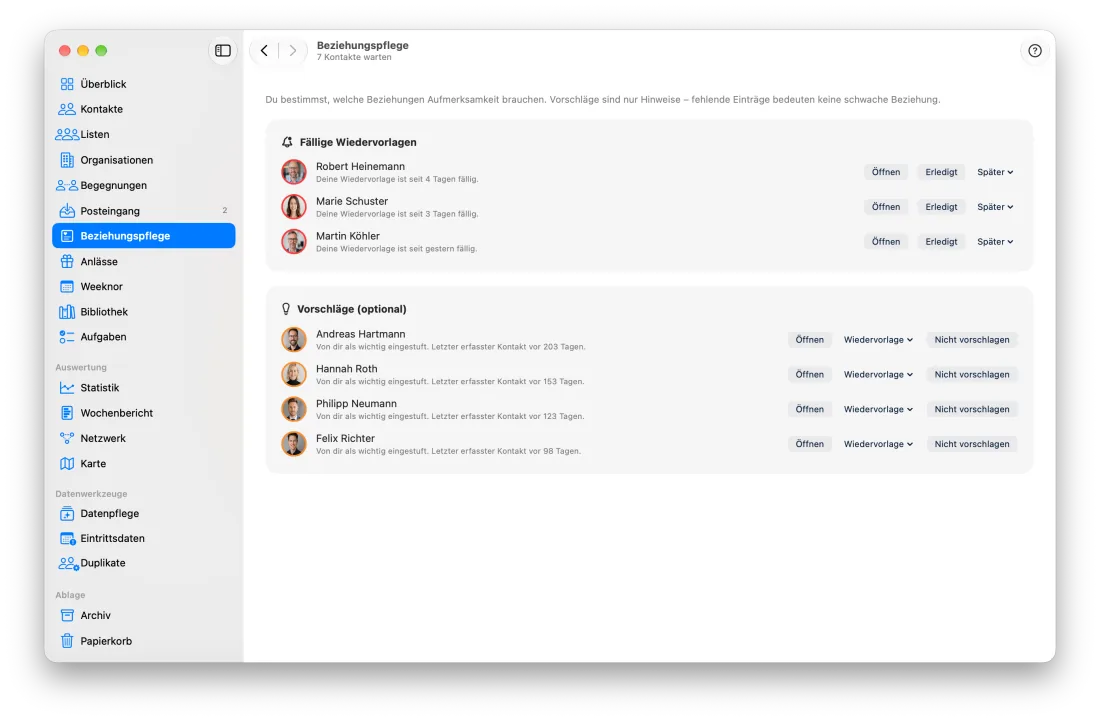The height and width of the screenshot is (721, 1100).
Task: Click Nicht vorschlagen for Felix Richter
Action: coord(972,444)
